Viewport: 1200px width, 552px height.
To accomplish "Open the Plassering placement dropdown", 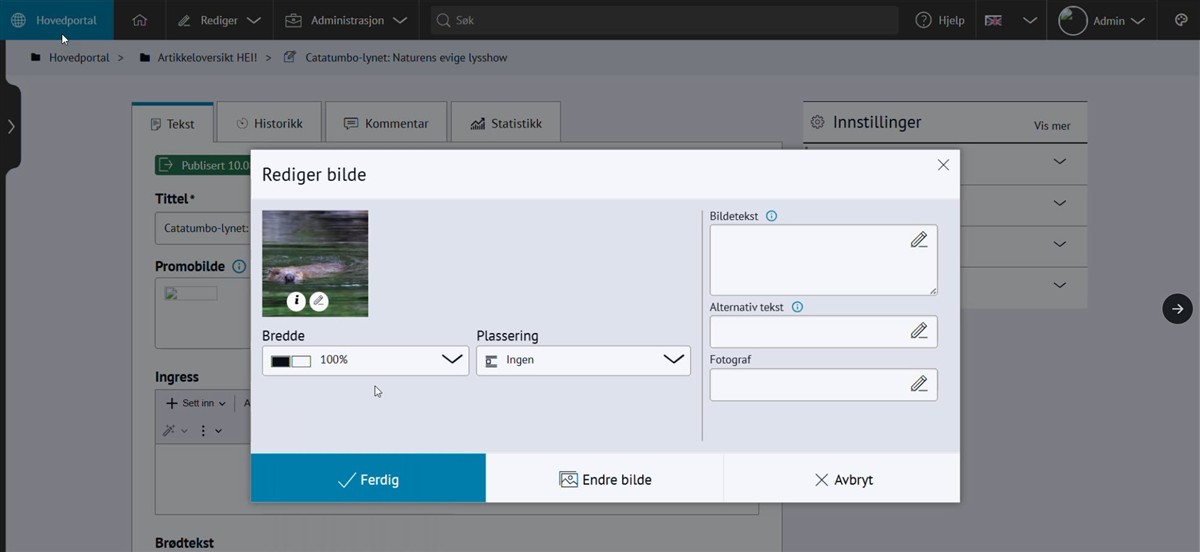I will (x=583, y=360).
